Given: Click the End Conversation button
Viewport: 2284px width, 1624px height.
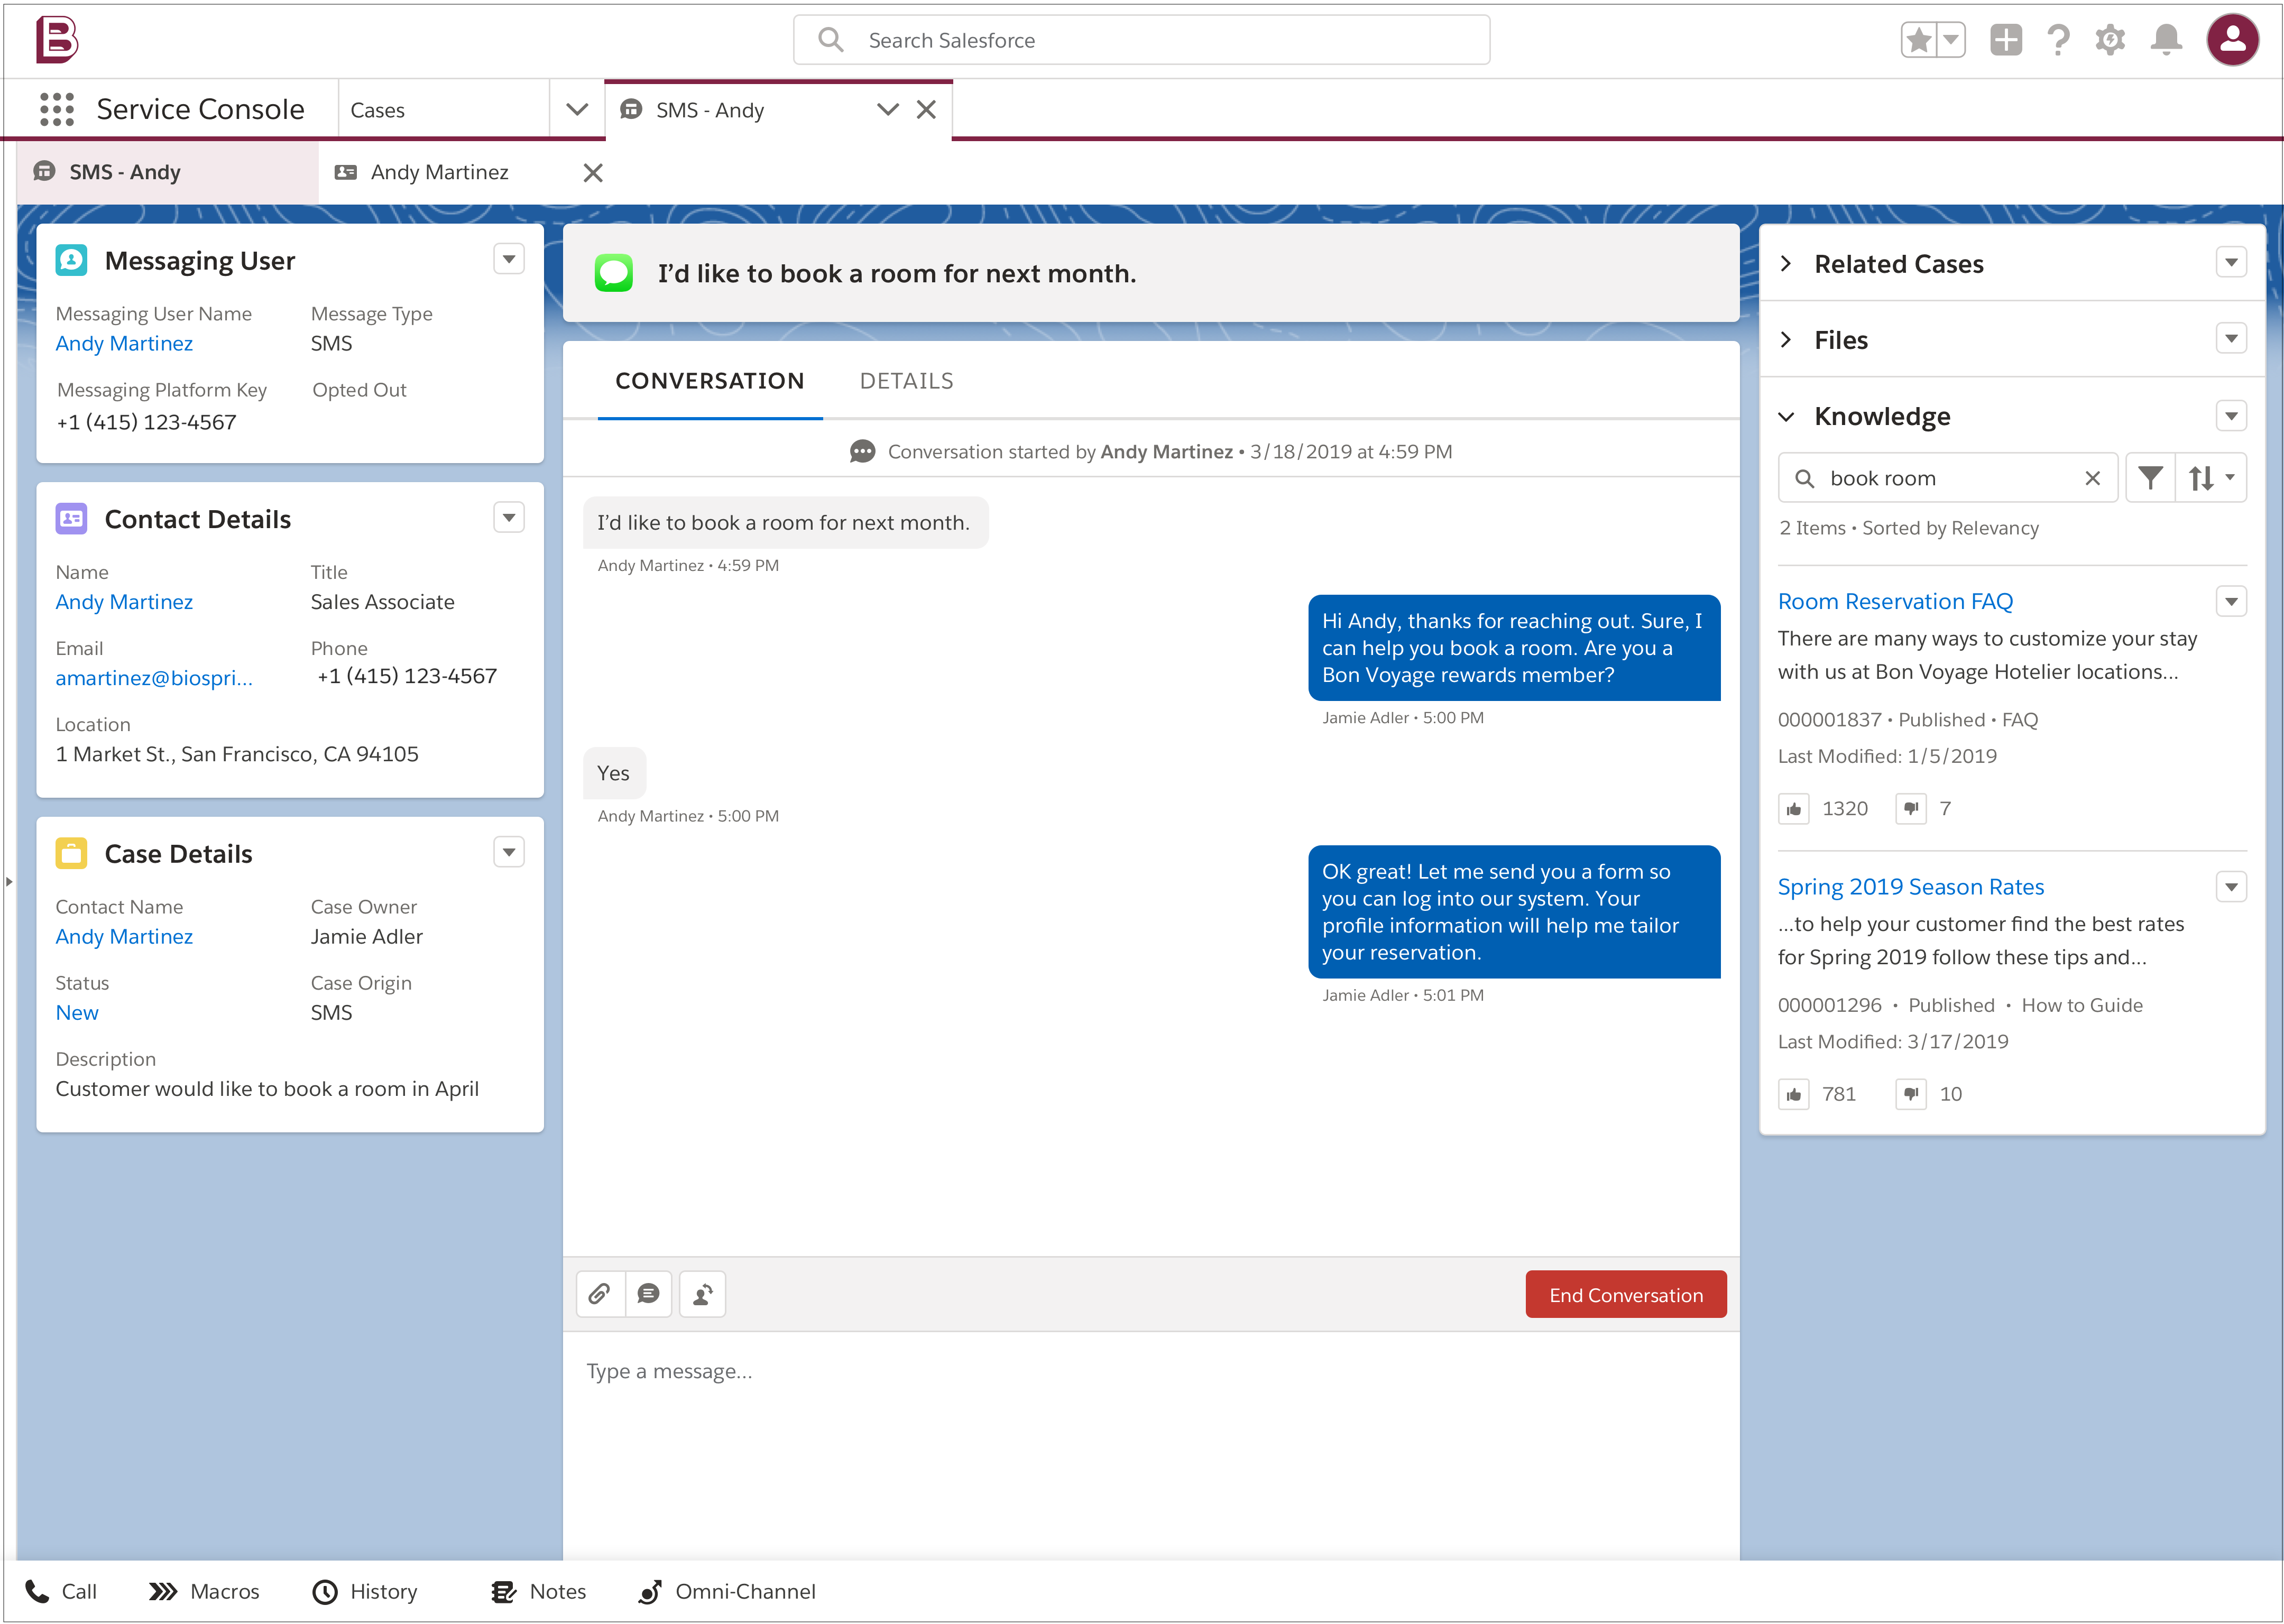Looking at the screenshot, I should (1625, 1293).
